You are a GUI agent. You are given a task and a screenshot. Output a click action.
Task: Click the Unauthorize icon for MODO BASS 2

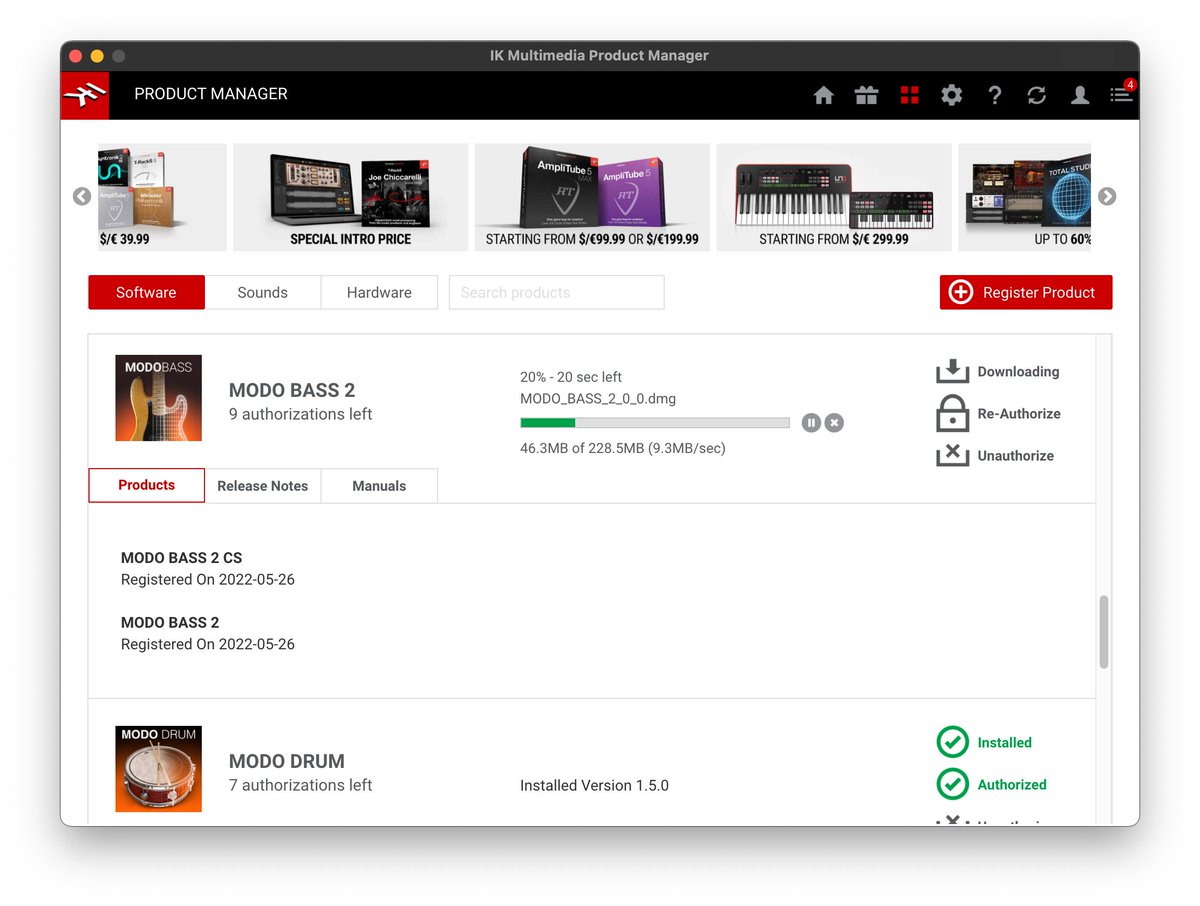(x=952, y=455)
